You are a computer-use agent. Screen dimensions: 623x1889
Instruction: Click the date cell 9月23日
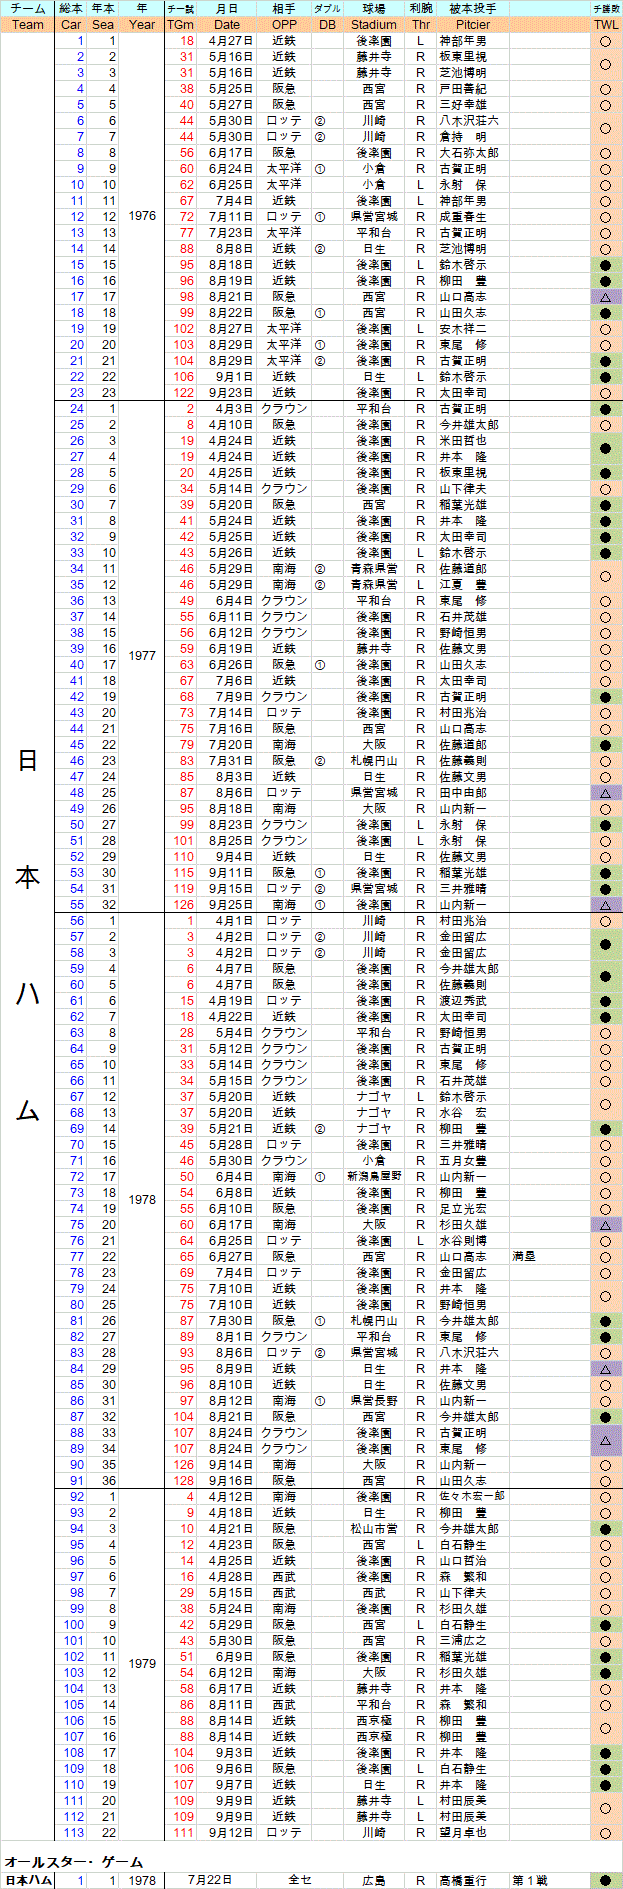[x=227, y=393]
